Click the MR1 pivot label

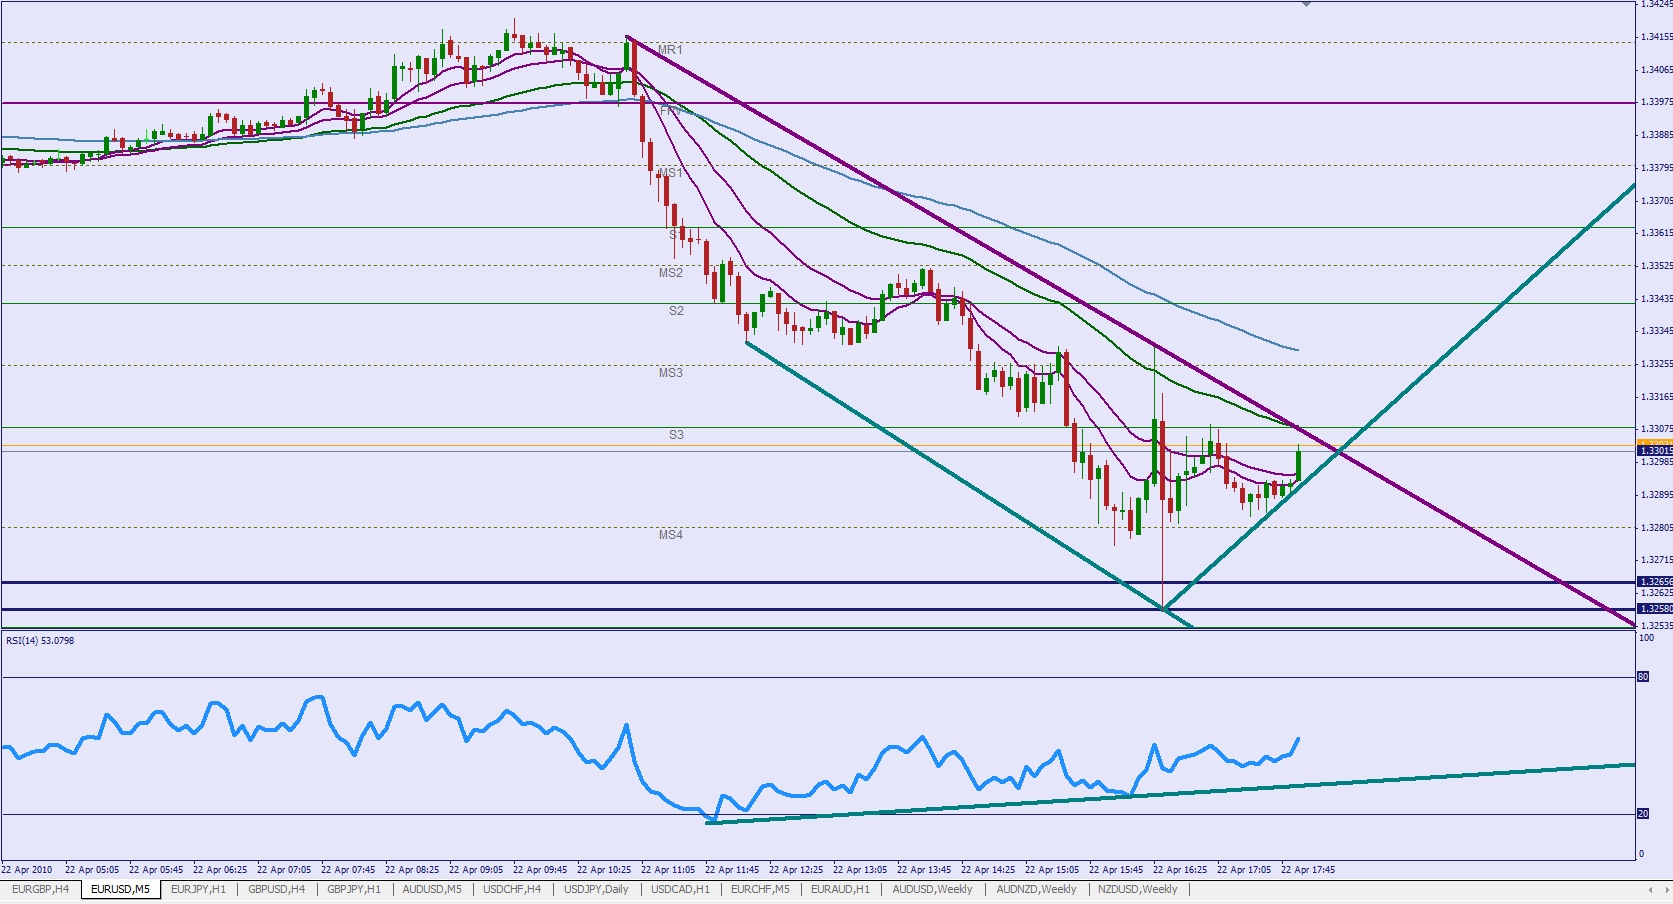pos(670,49)
